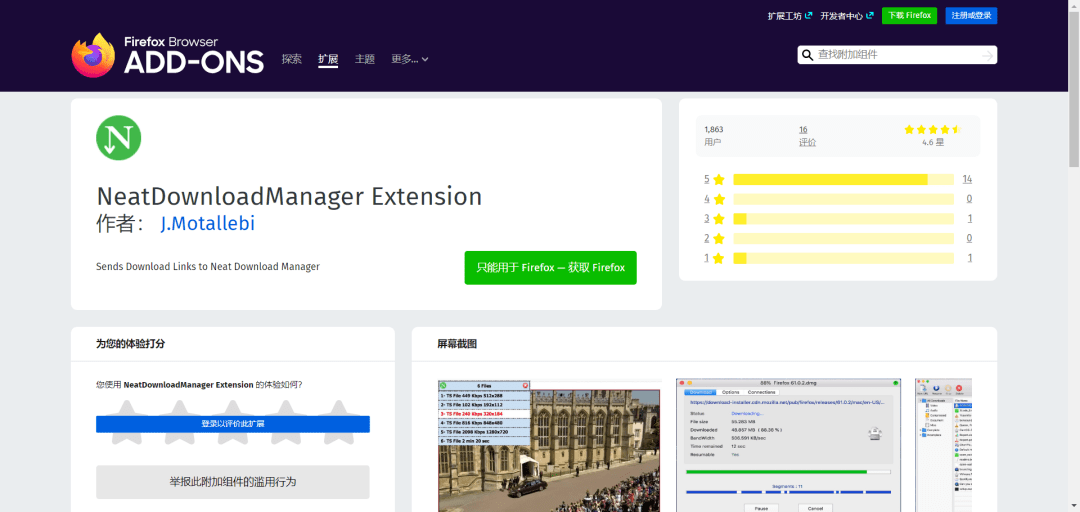1080x512 pixels.
Task: Click the 4.6 星 average rating stars
Action: [x=933, y=130]
